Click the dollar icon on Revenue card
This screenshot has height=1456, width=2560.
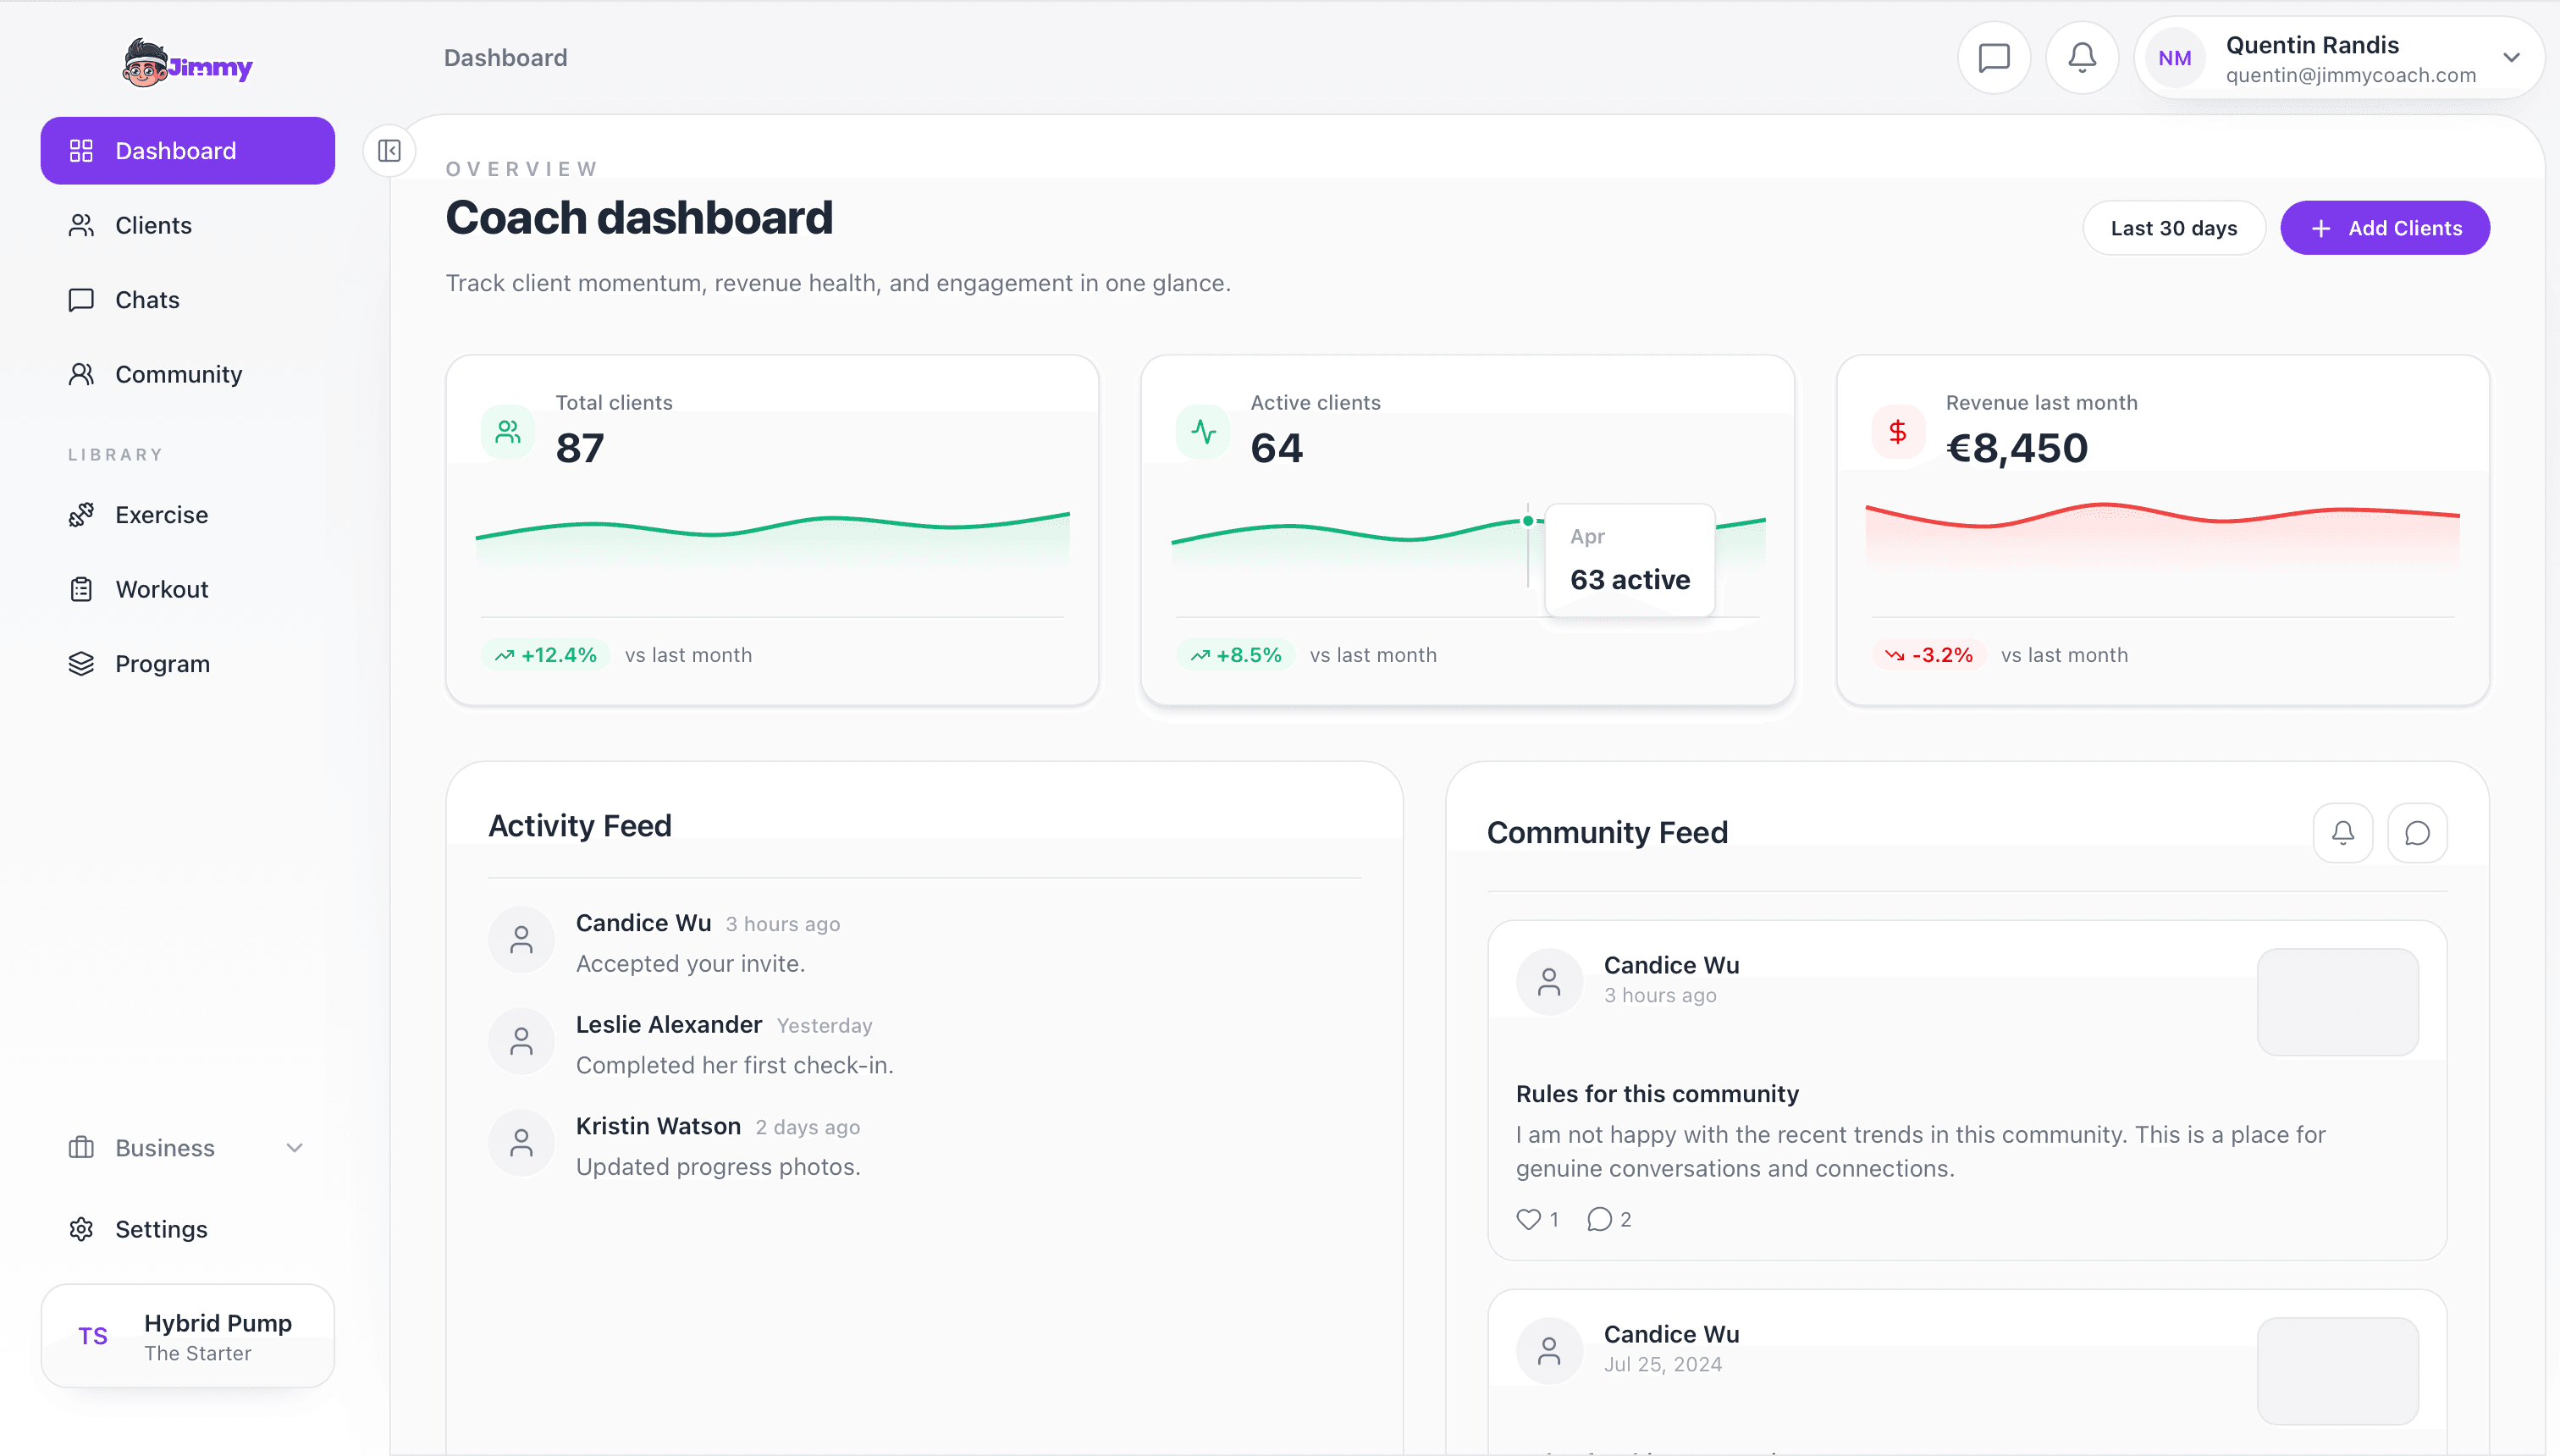click(1897, 431)
